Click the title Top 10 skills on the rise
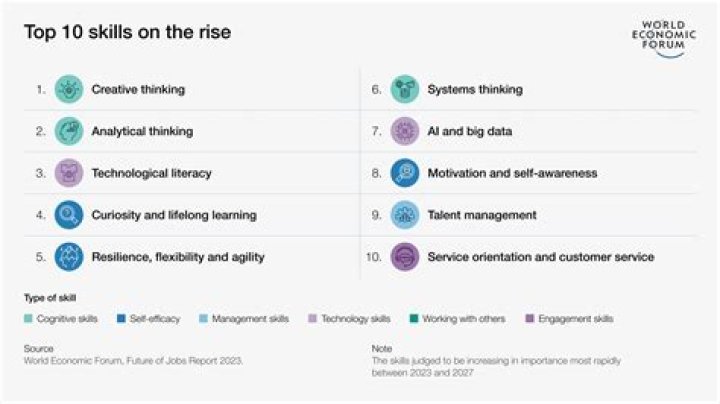Screen dimensions: 720x404 click(x=127, y=33)
